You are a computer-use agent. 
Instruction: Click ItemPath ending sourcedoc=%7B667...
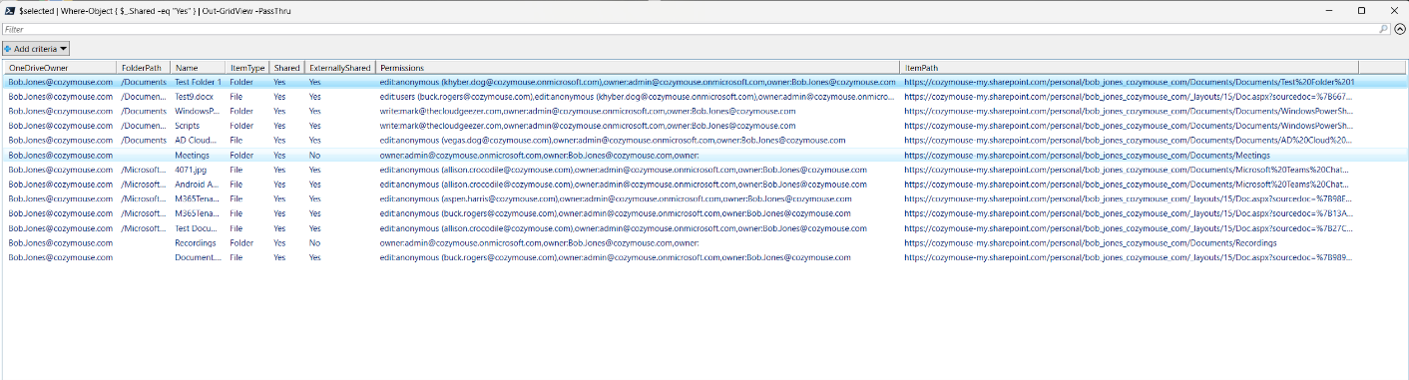coord(1129,97)
